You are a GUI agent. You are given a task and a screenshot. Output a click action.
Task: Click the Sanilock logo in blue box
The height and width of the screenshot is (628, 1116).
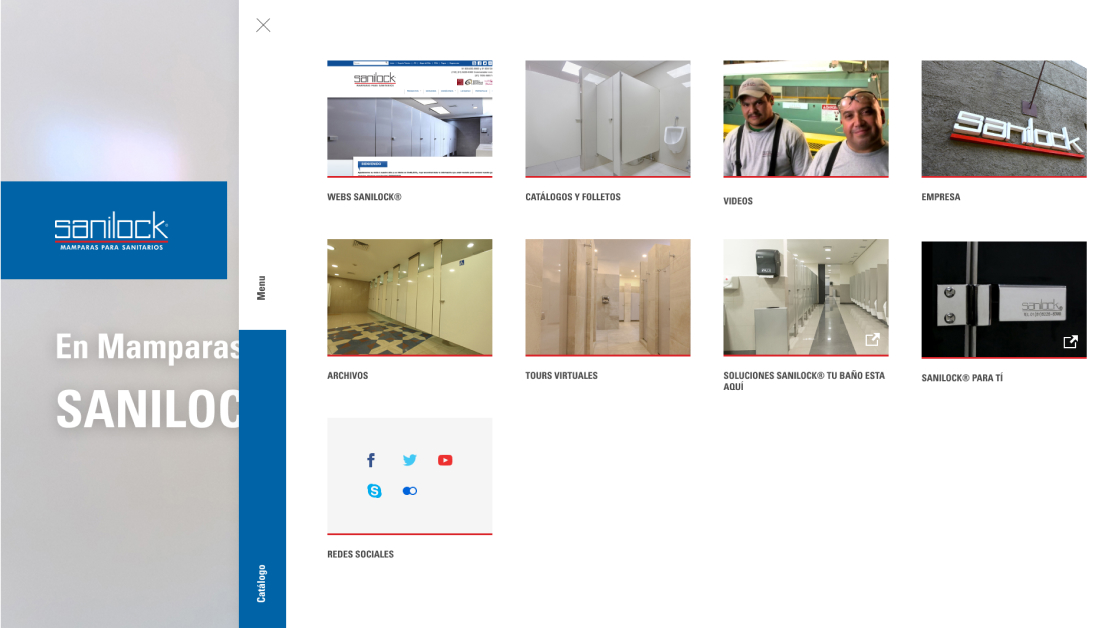pos(112,231)
